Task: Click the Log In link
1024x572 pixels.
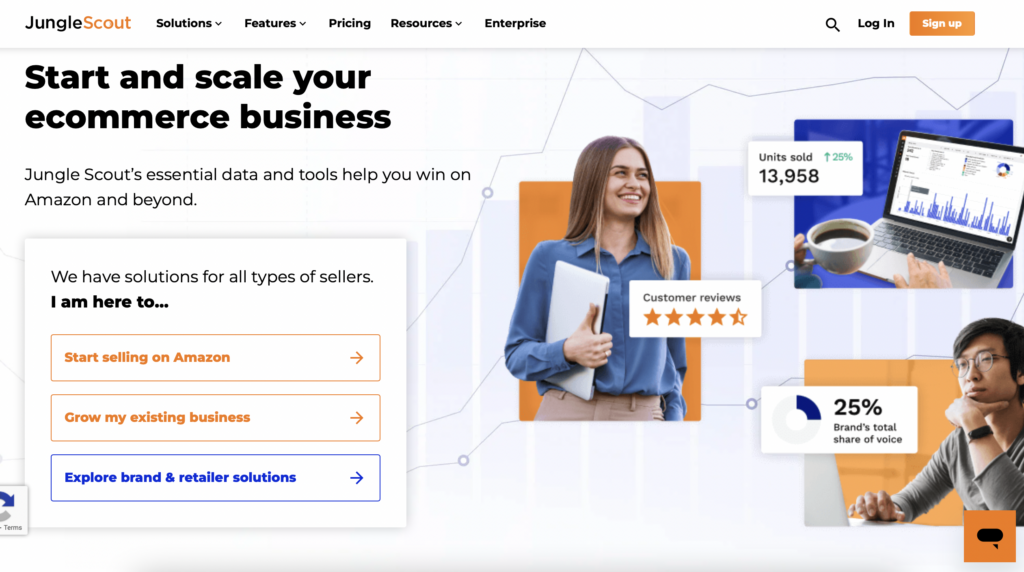Action: click(x=876, y=24)
